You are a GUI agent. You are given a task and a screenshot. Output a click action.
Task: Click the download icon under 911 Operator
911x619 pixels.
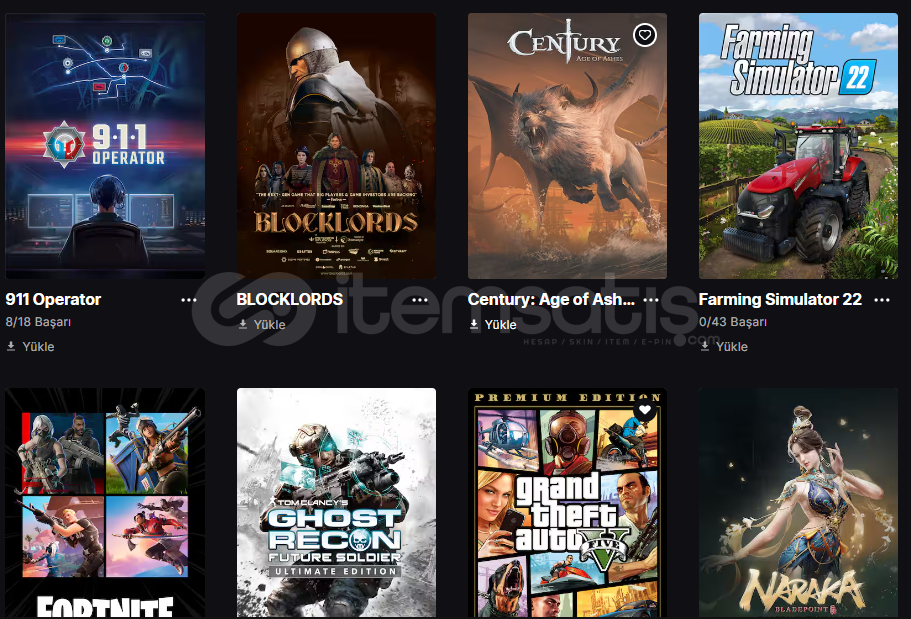[x=11, y=346]
